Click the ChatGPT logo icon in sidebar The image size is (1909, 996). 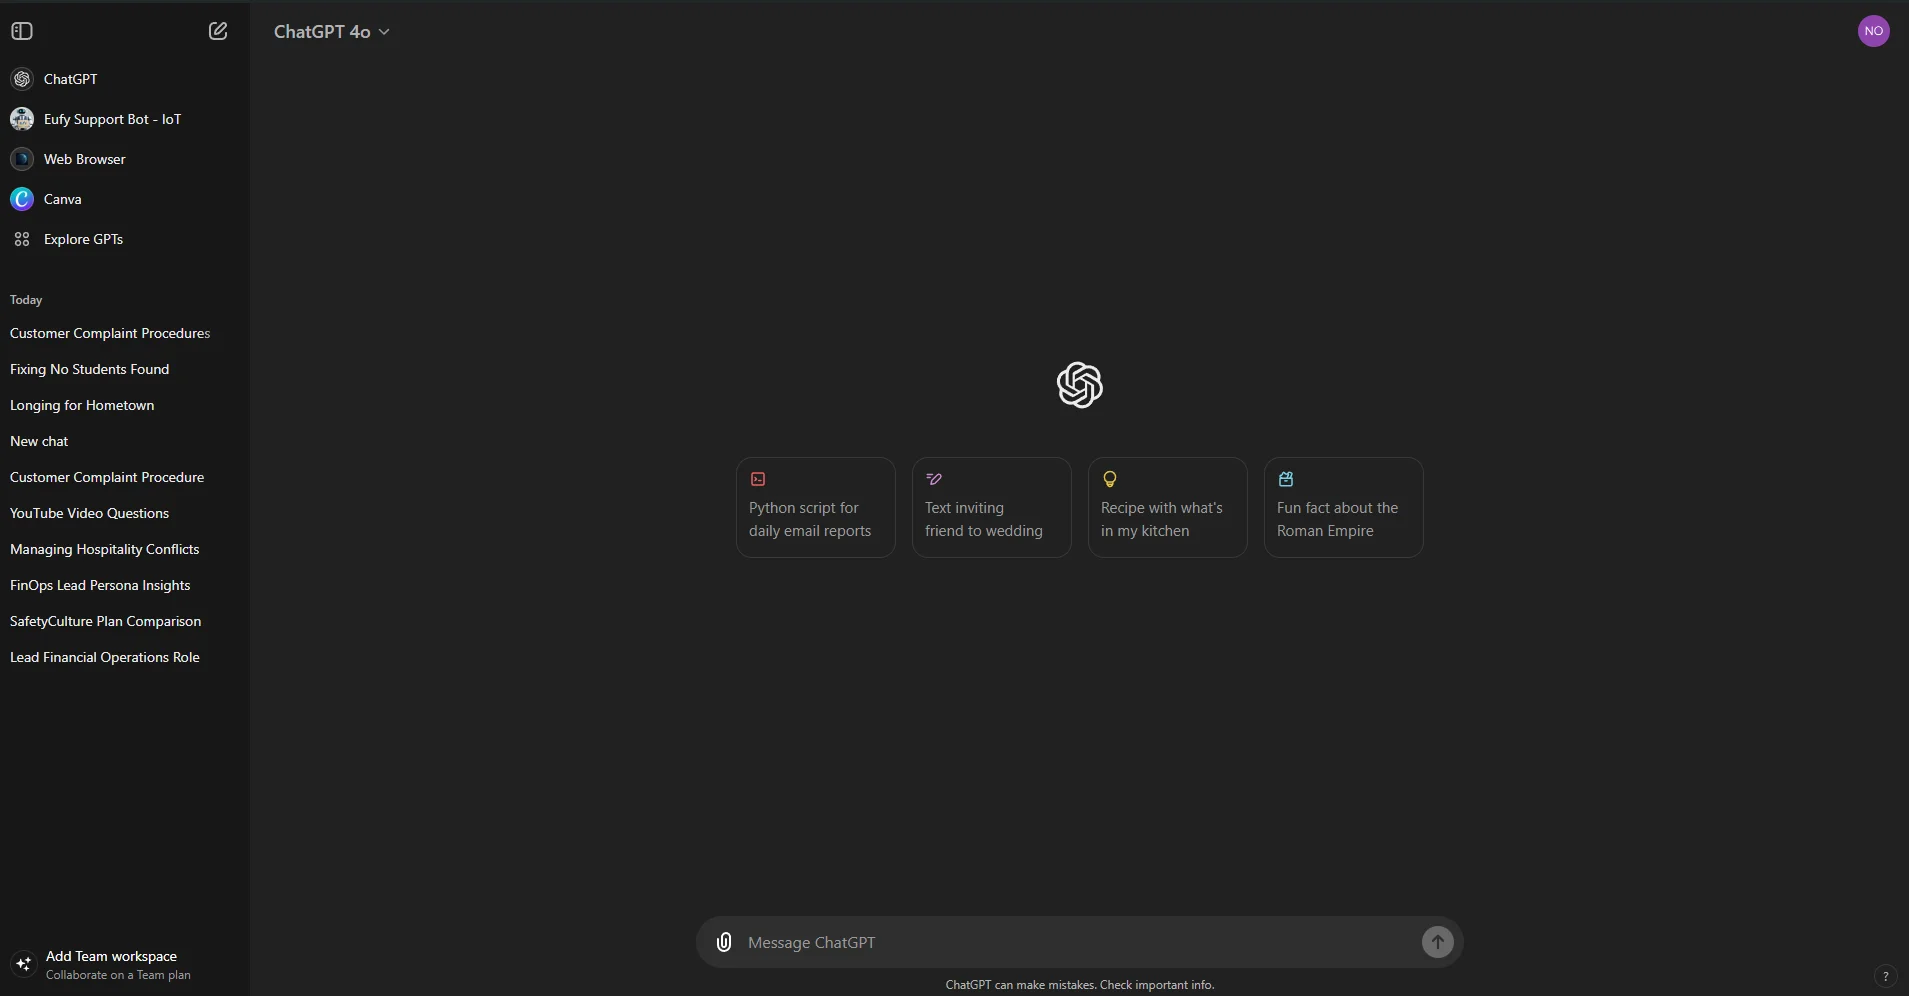tap(22, 79)
